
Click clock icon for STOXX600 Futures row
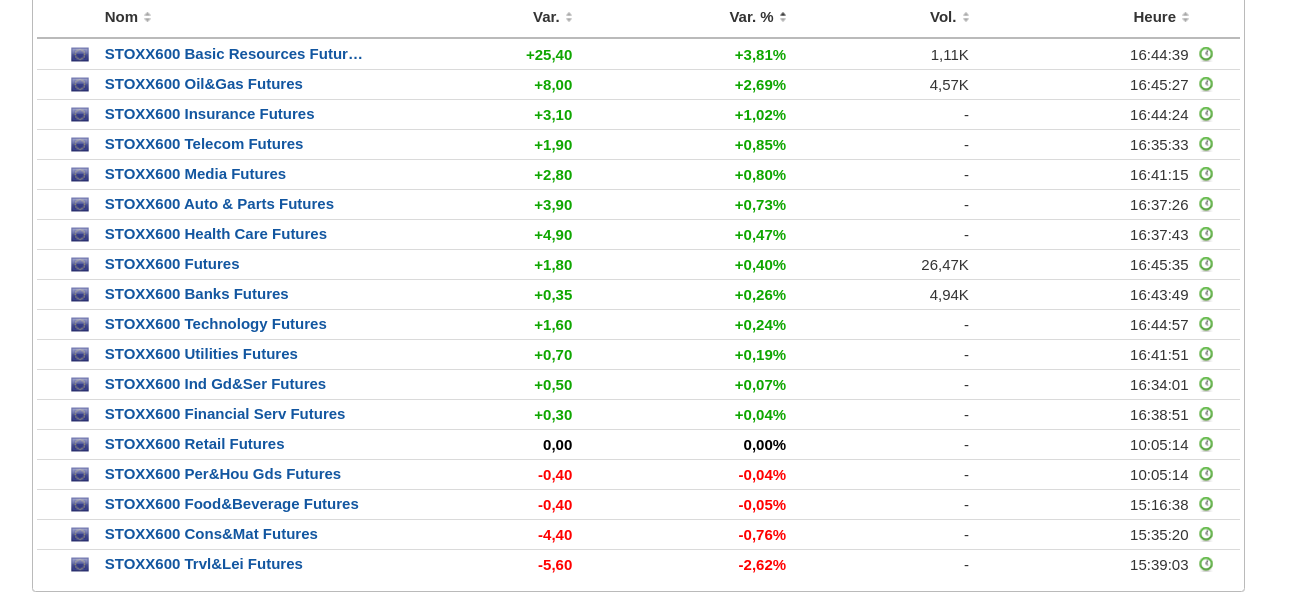pos(1206,264)
